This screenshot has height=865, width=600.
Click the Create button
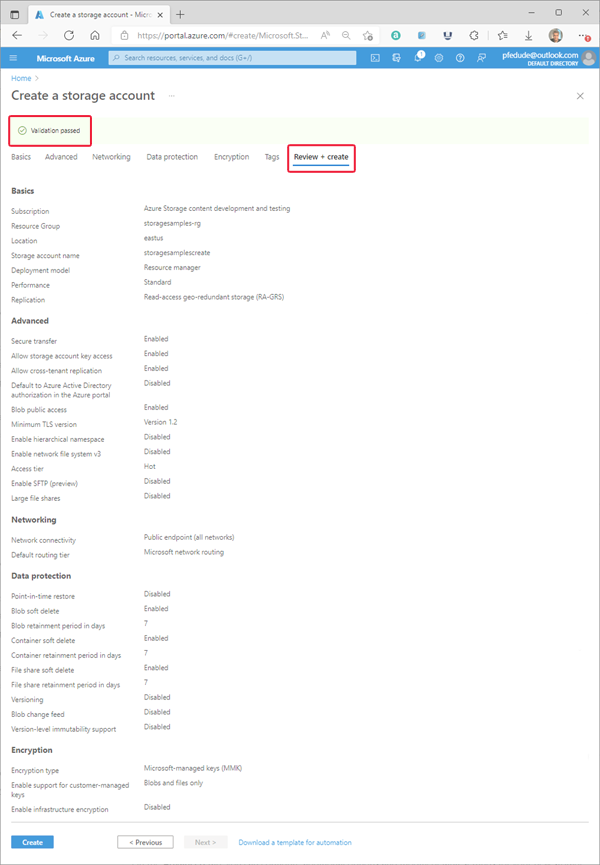tap(33, 842)
